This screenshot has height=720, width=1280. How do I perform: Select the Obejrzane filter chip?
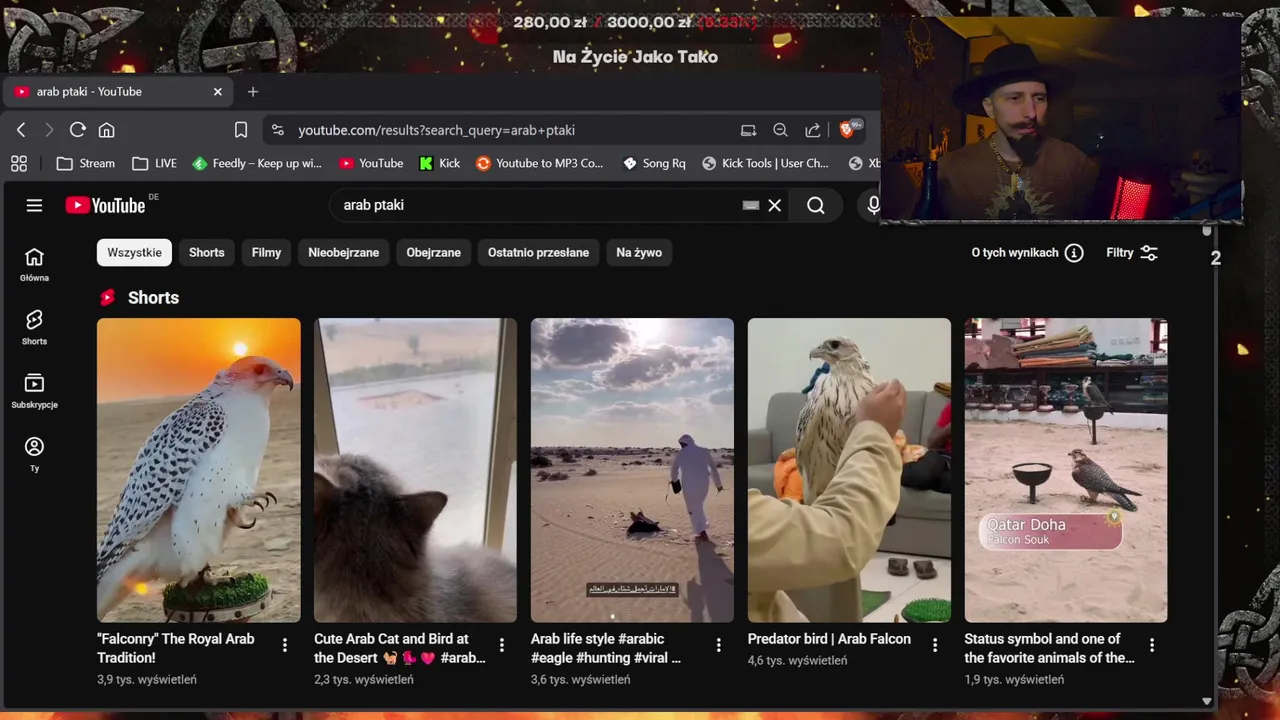click(x=433, y=253)
